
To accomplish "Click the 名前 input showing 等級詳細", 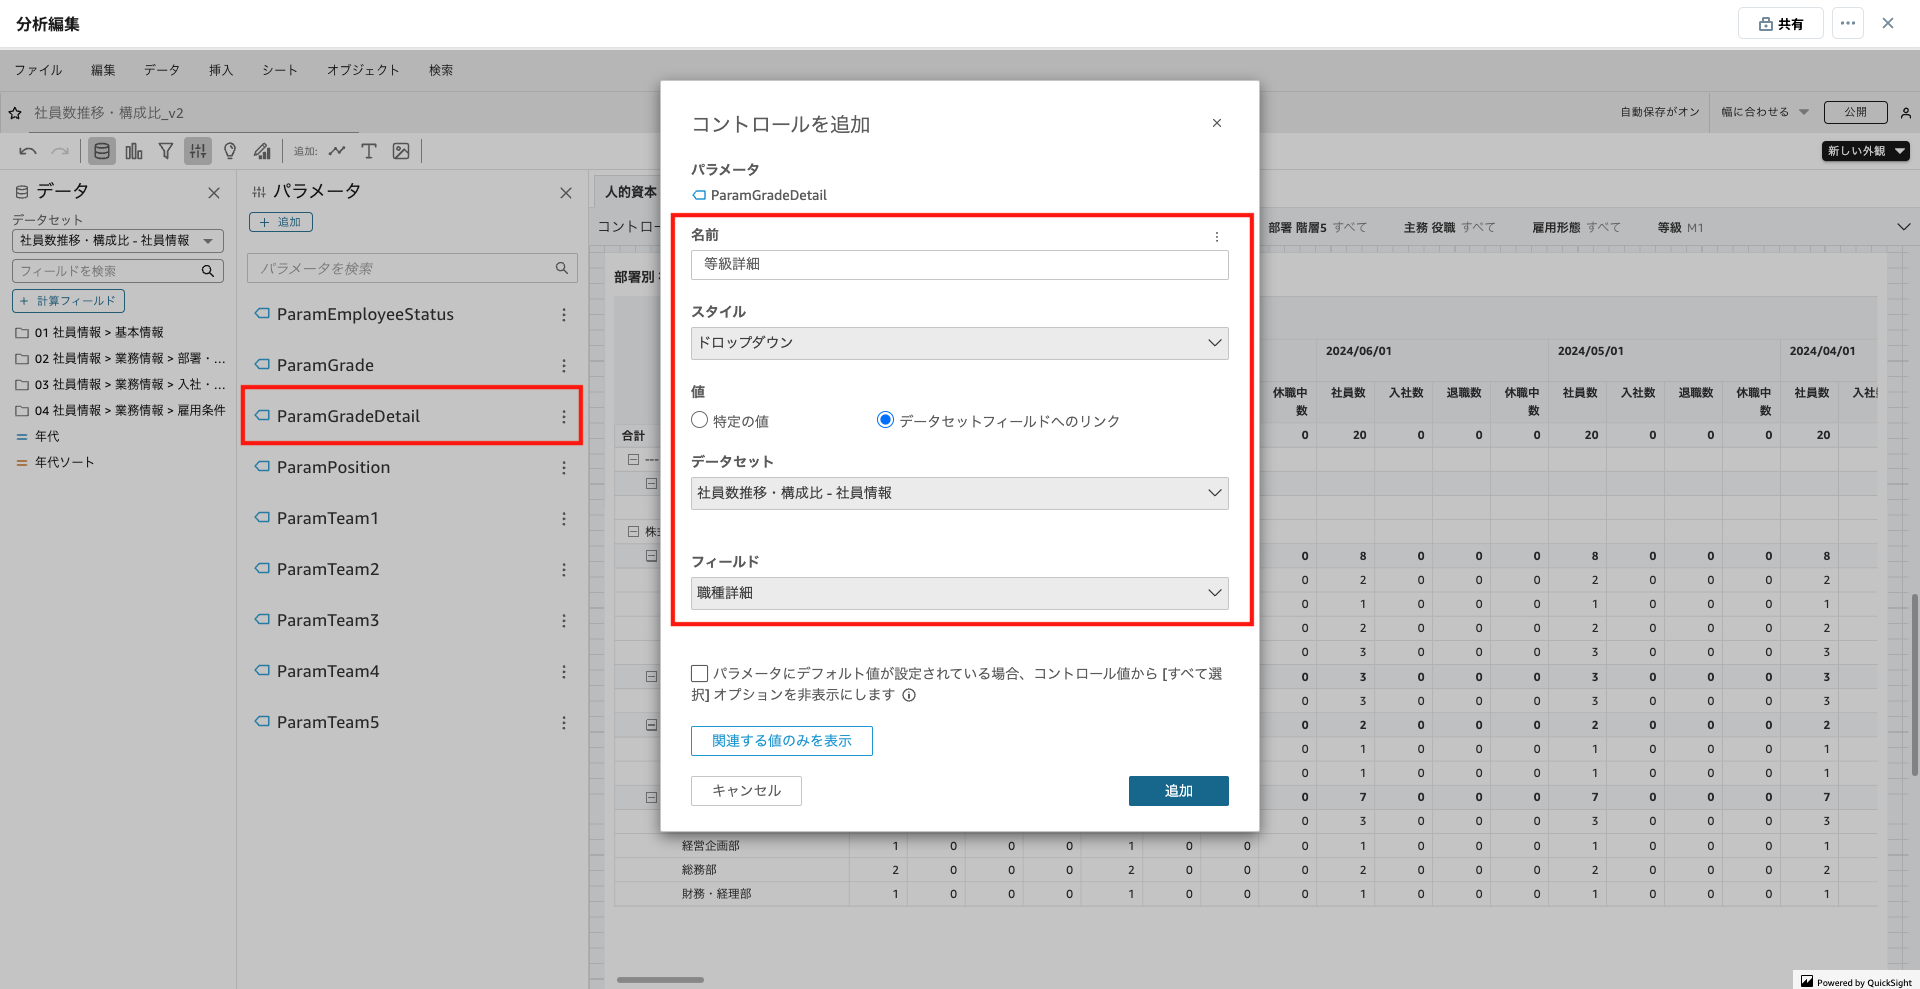I will click(958, 265).
